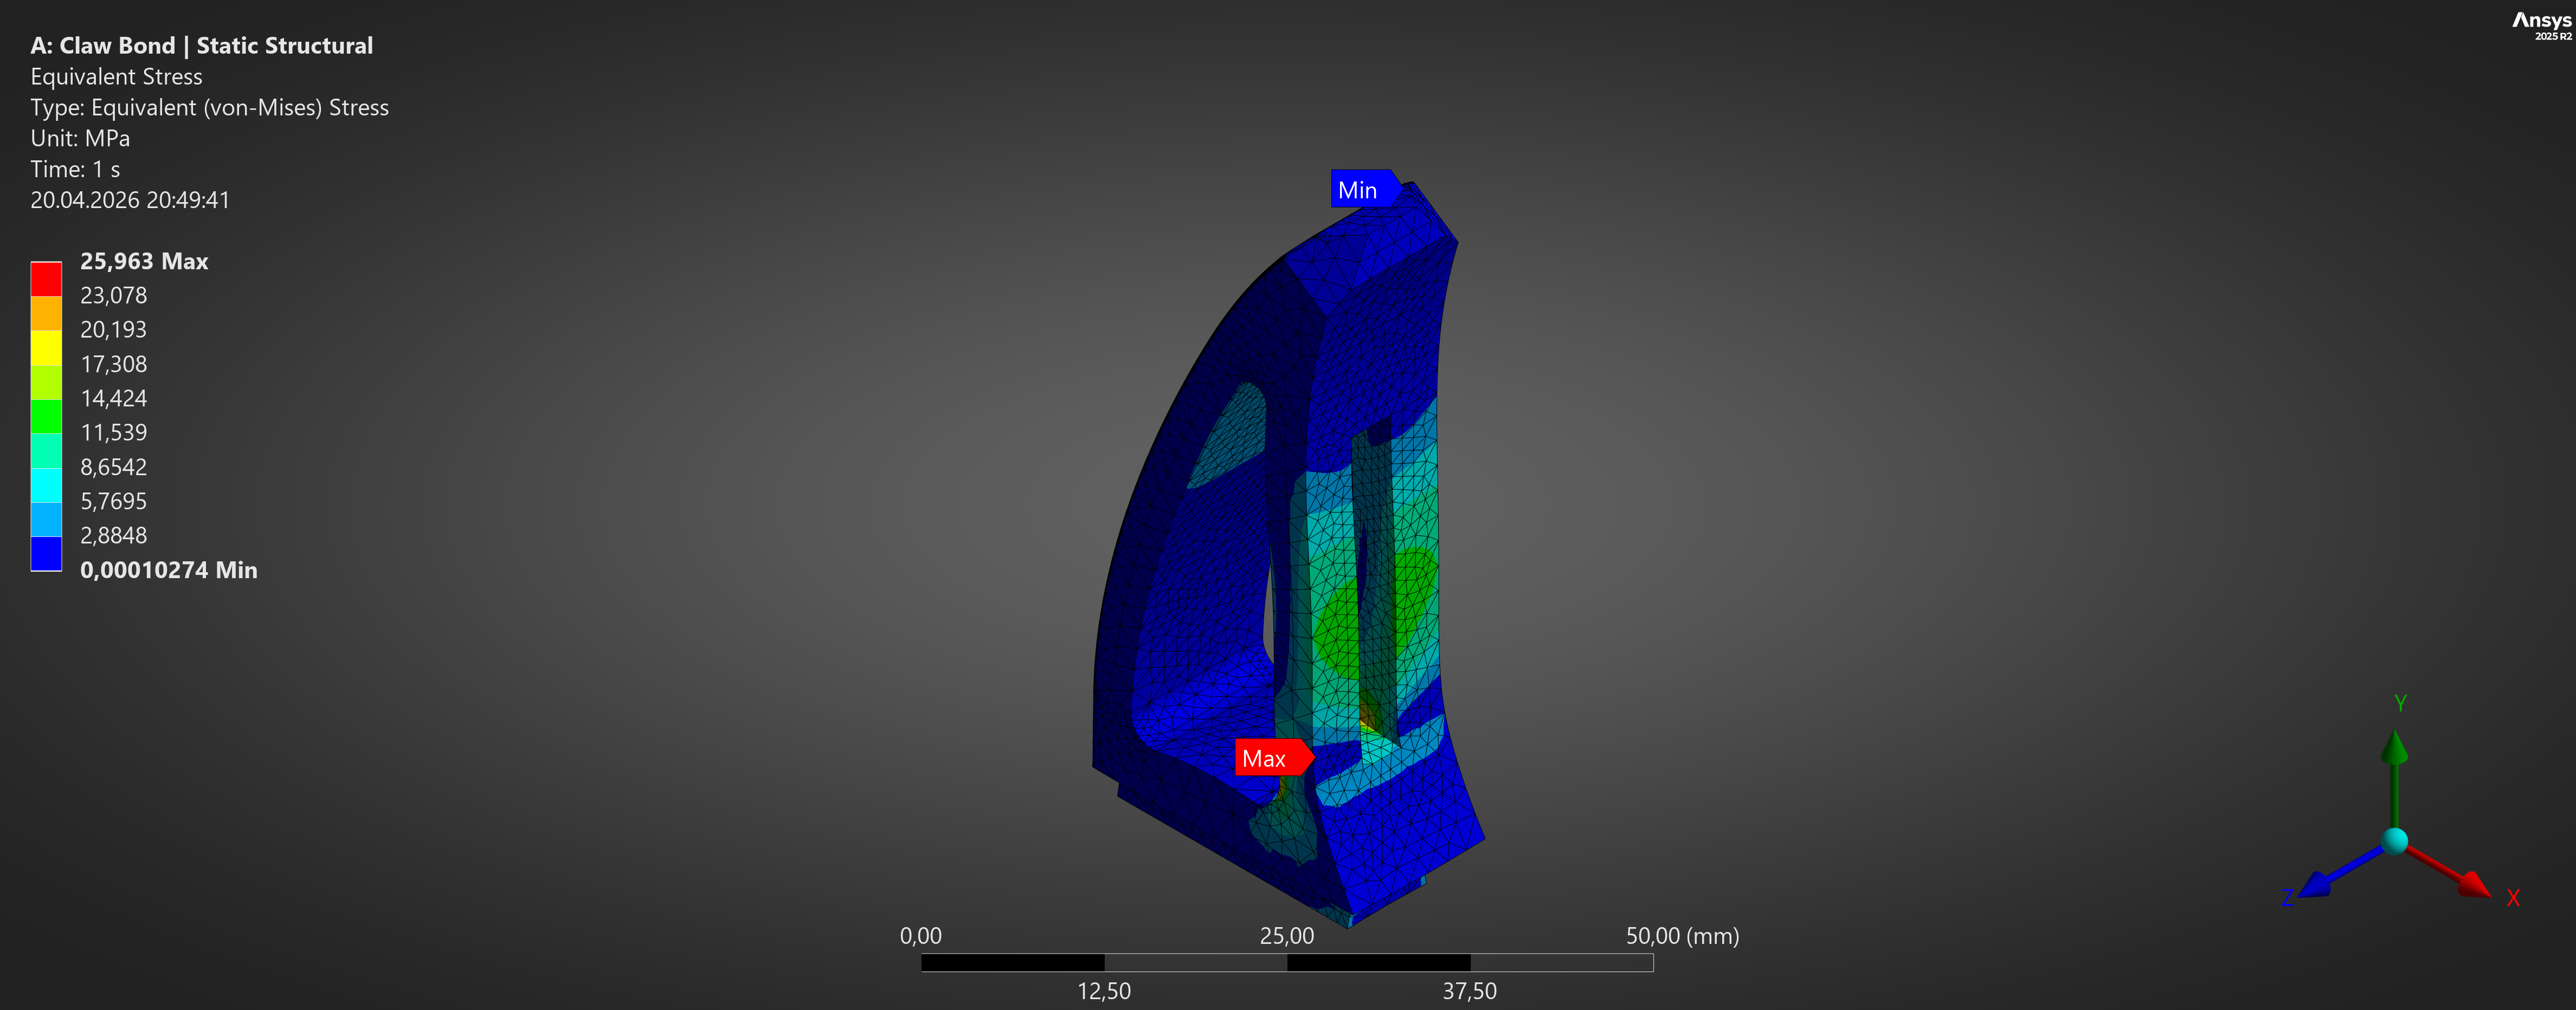Click the legend value 11,539
Screen dimensions: 2576x1010
(113, 432)
